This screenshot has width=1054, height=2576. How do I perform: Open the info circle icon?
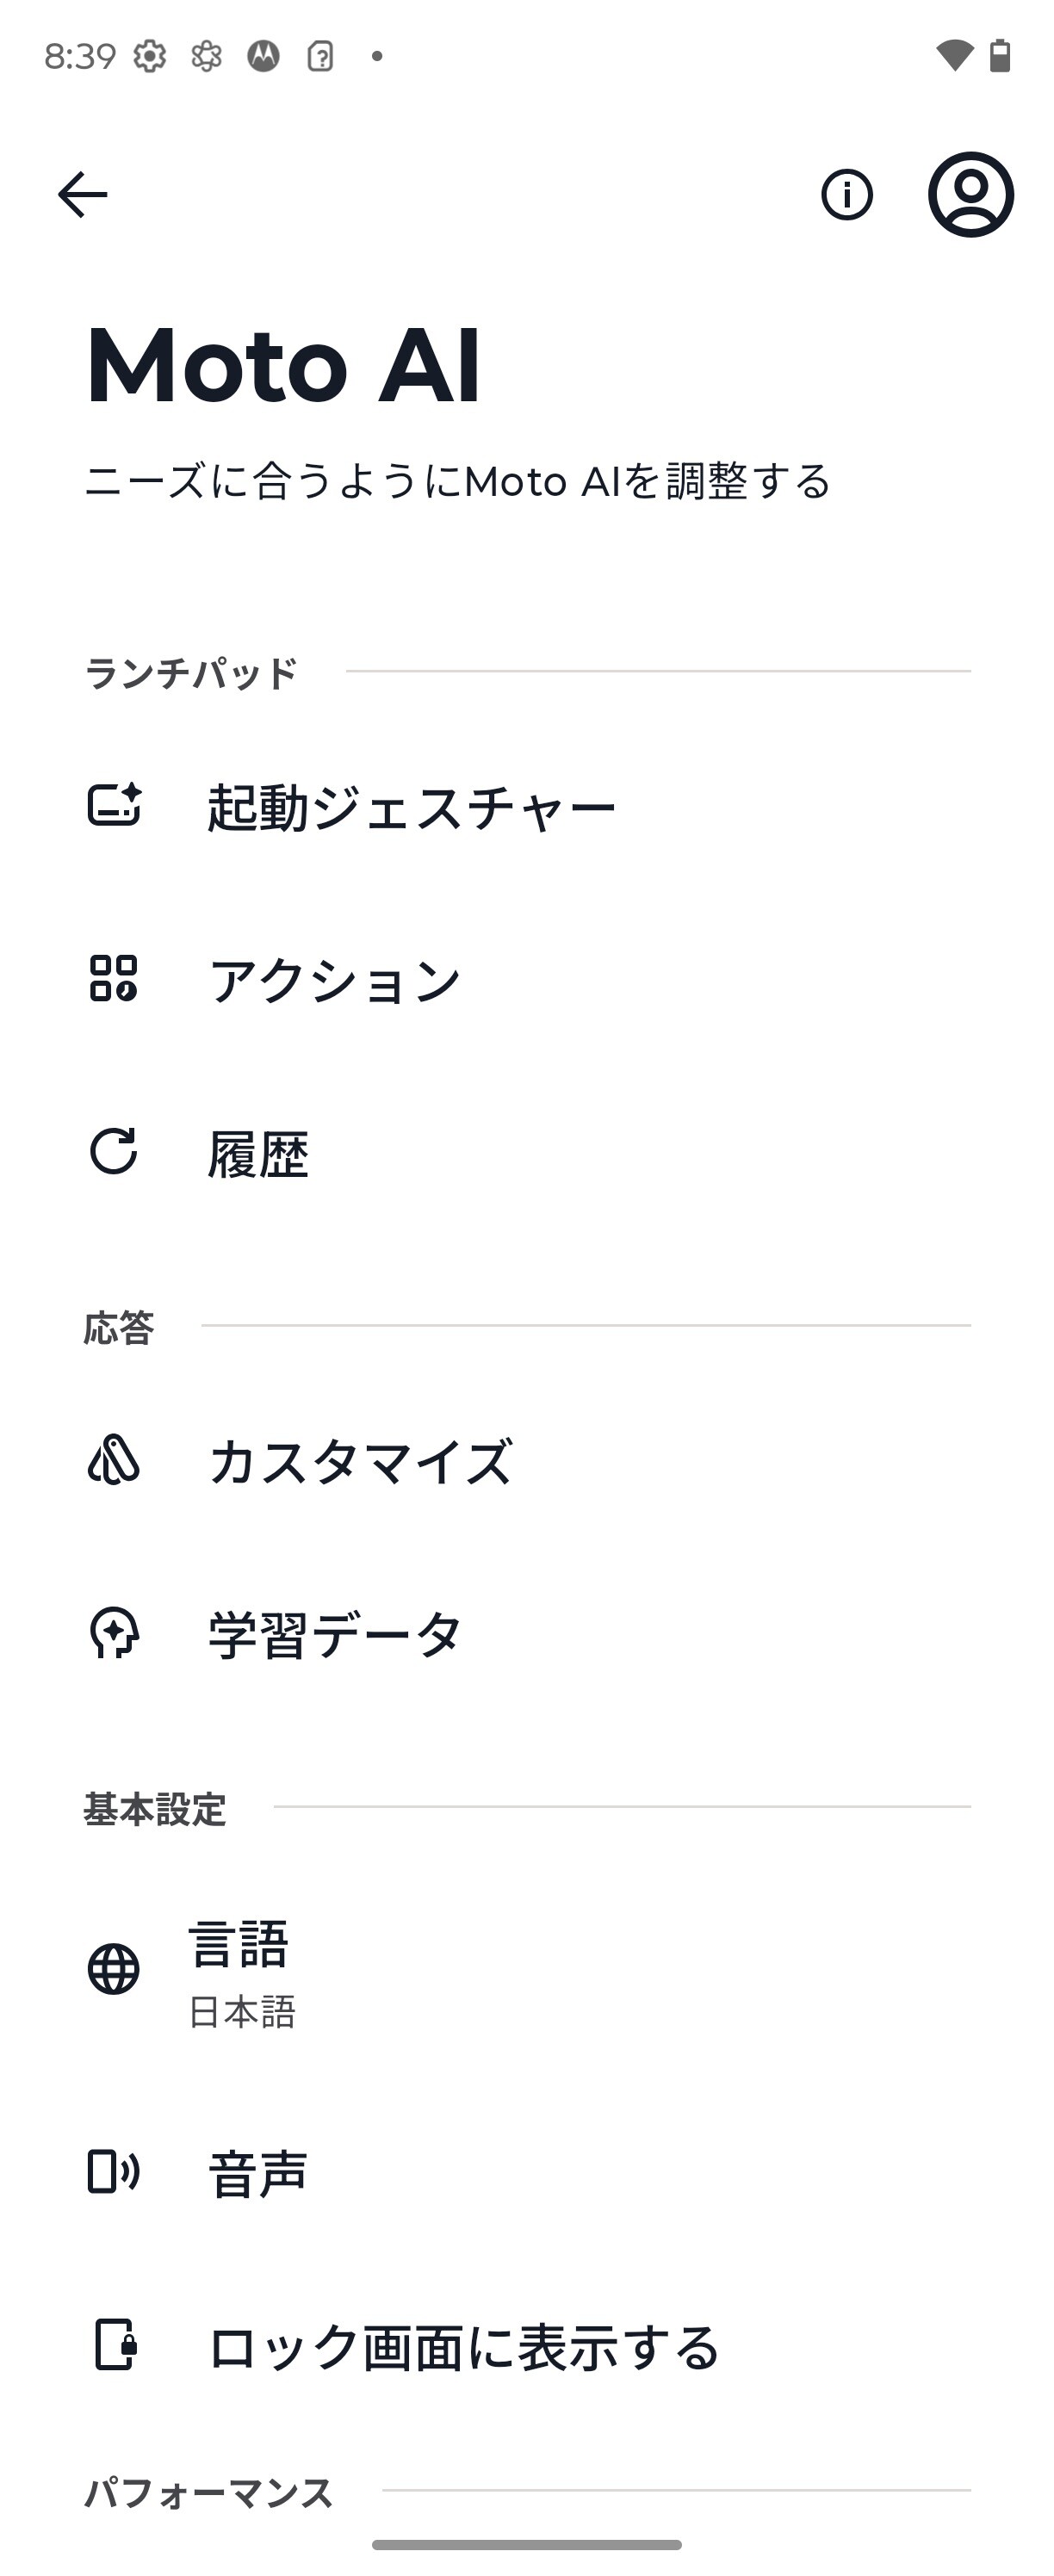[x=847, y=194]
